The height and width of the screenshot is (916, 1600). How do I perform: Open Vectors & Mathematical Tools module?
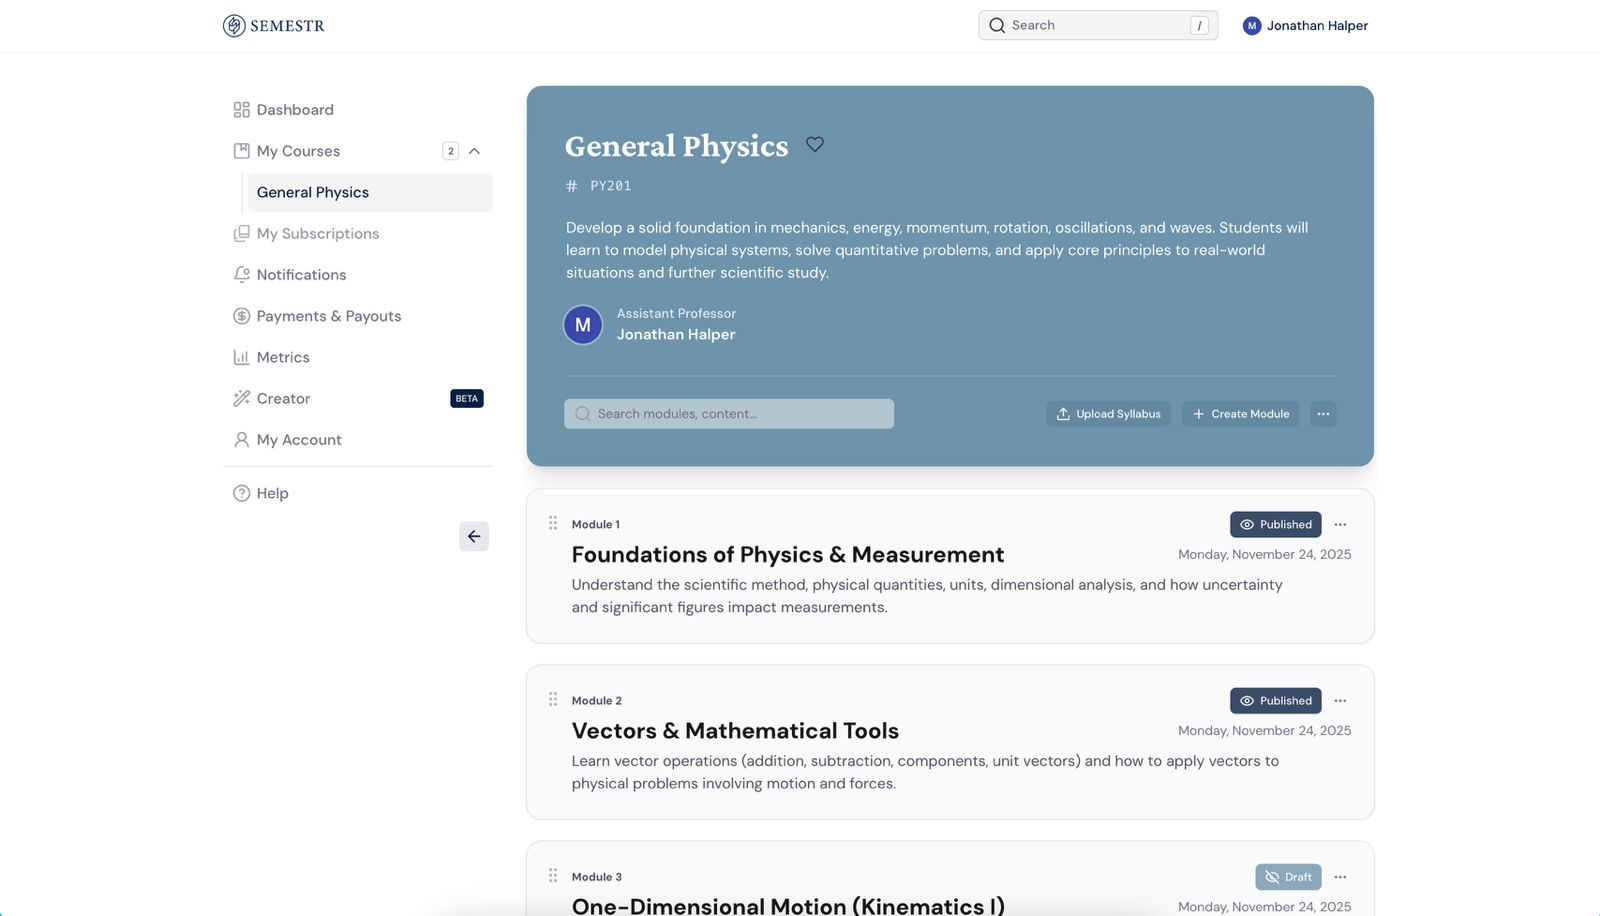point(735,731)
